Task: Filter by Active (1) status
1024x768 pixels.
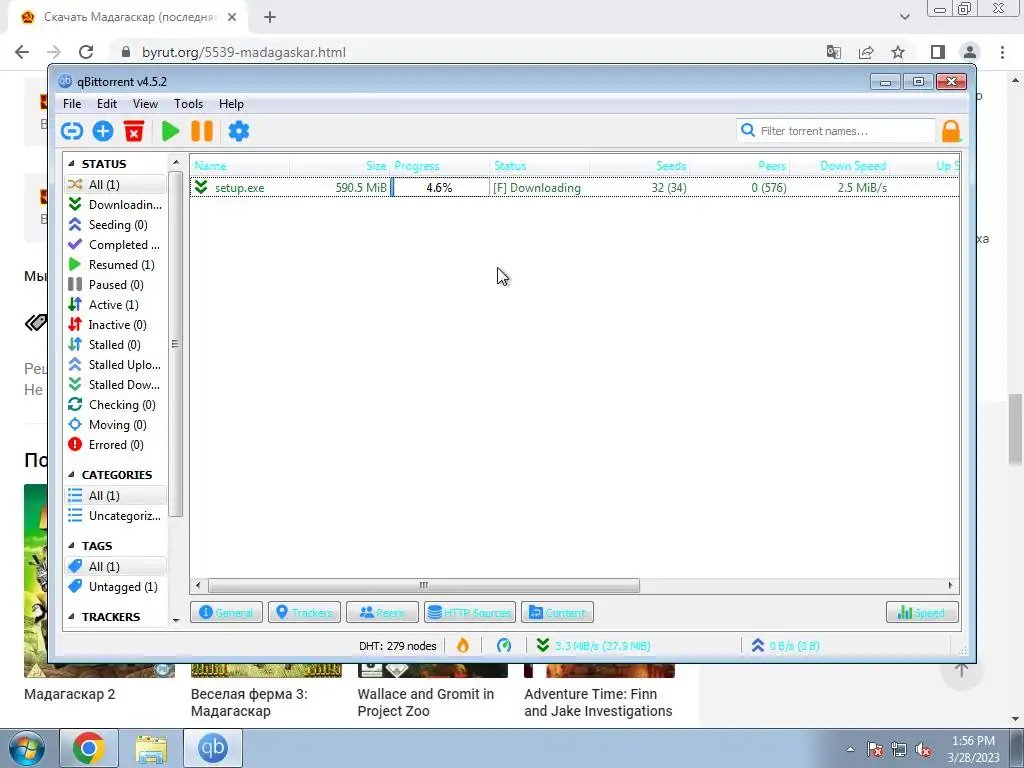Action: pyautogui.click(x=116, y=305)
